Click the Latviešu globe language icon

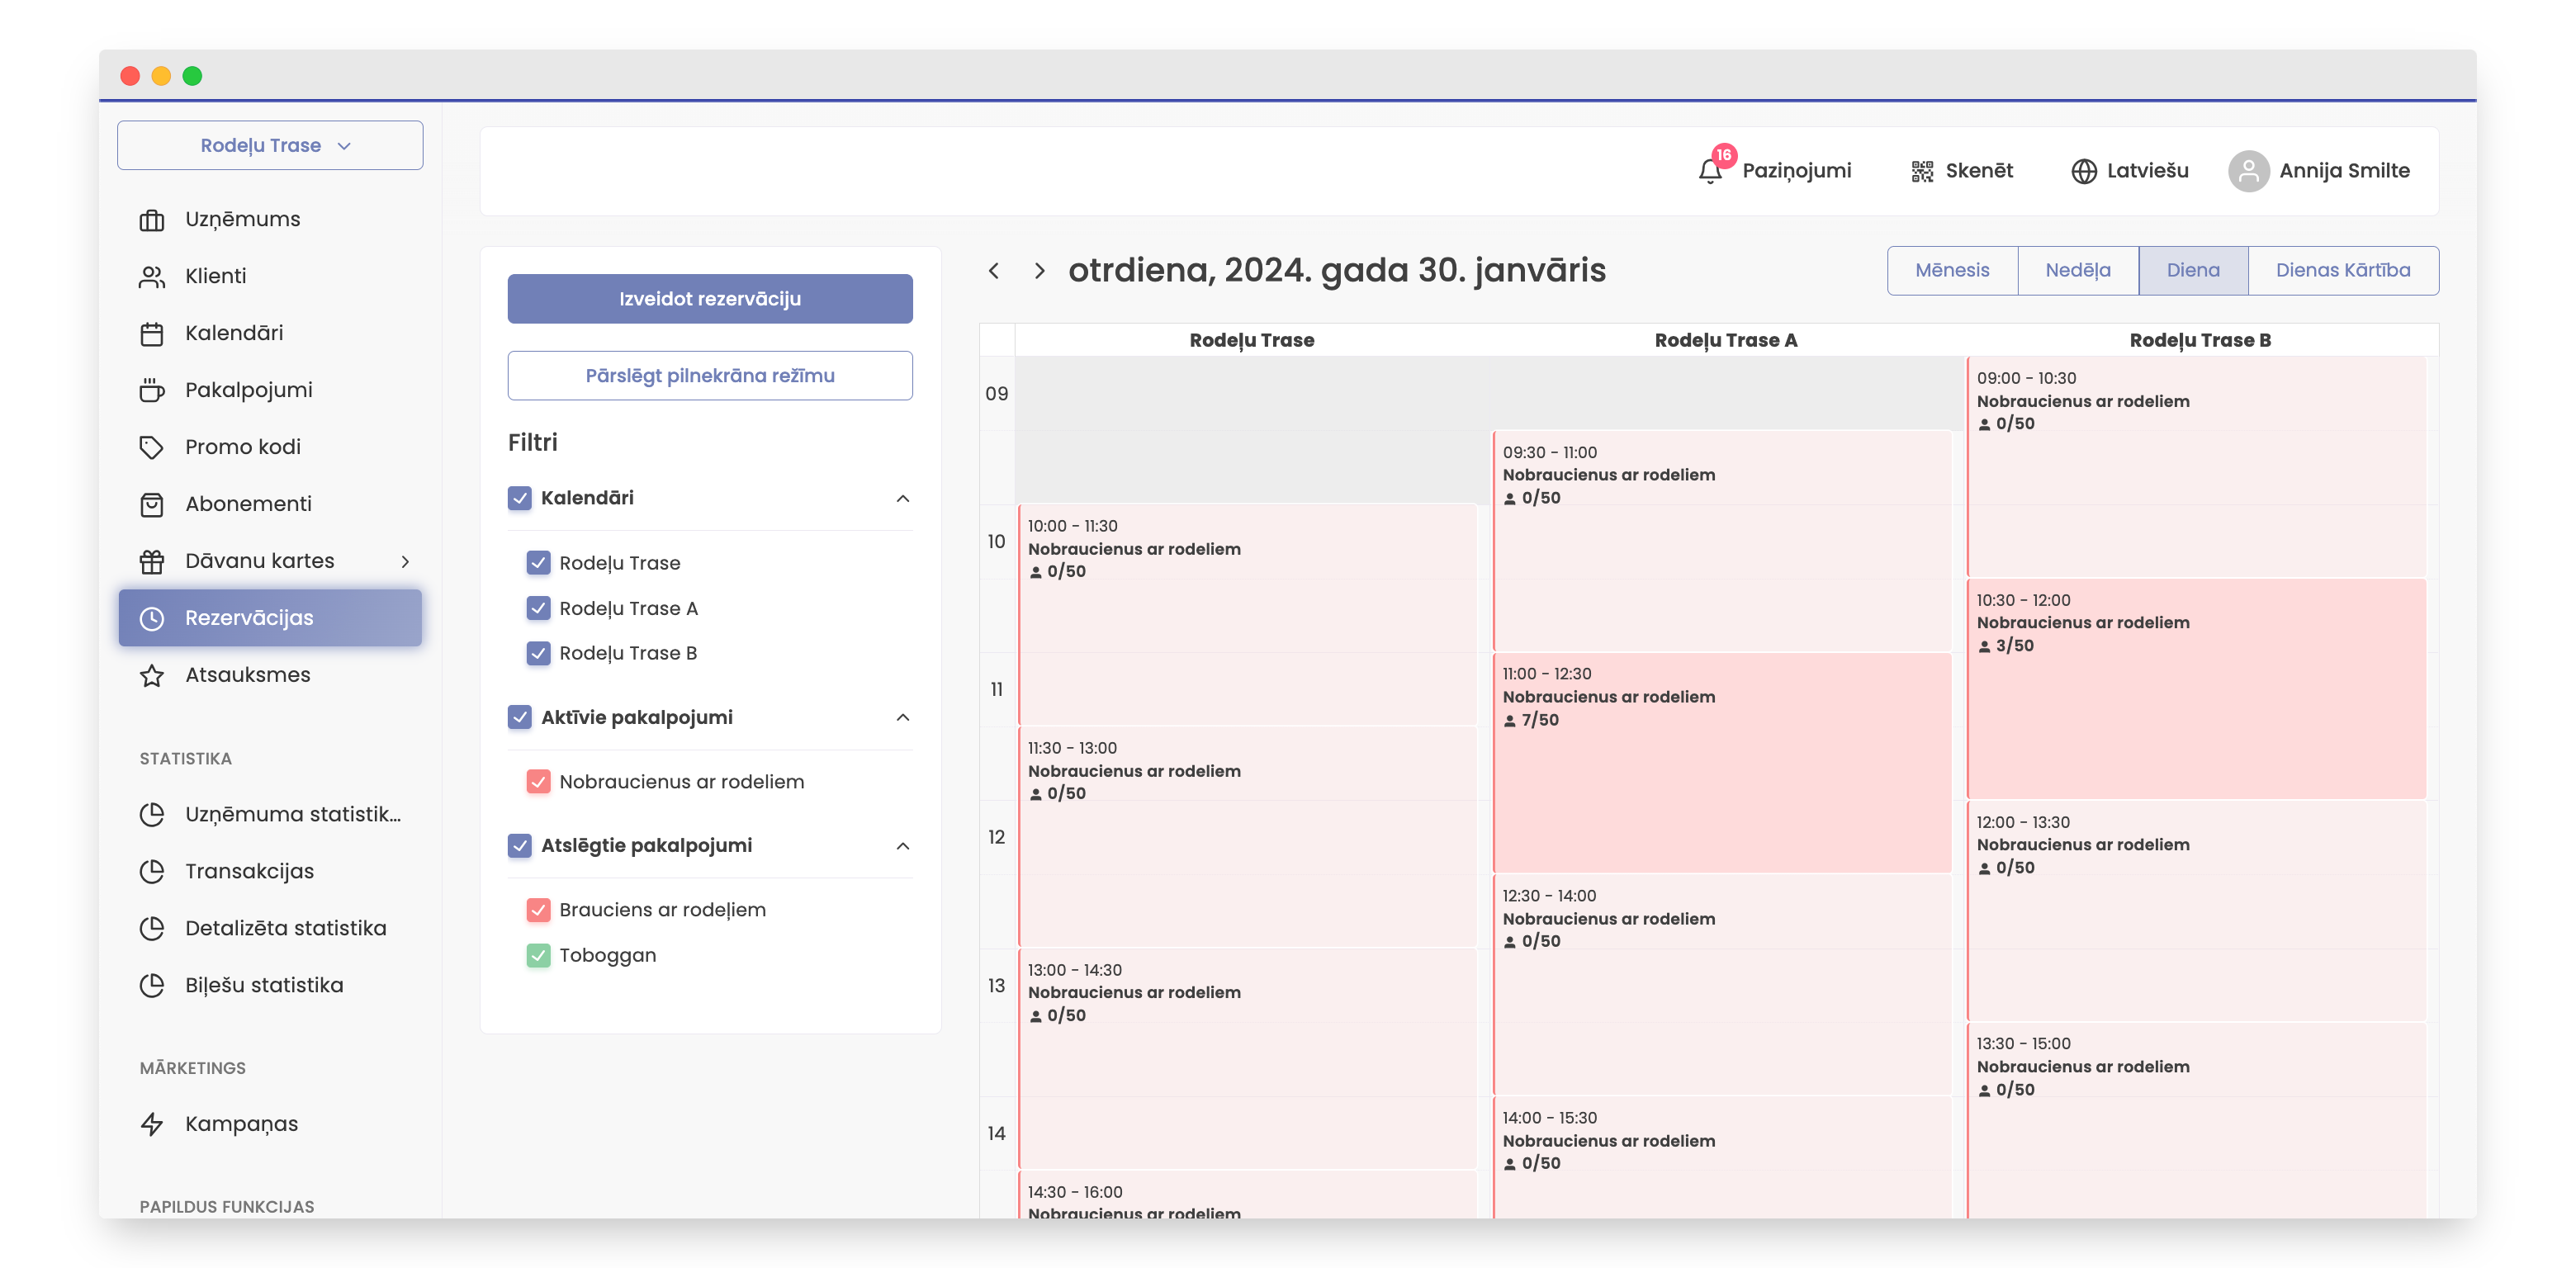(x=2083, y=171)
